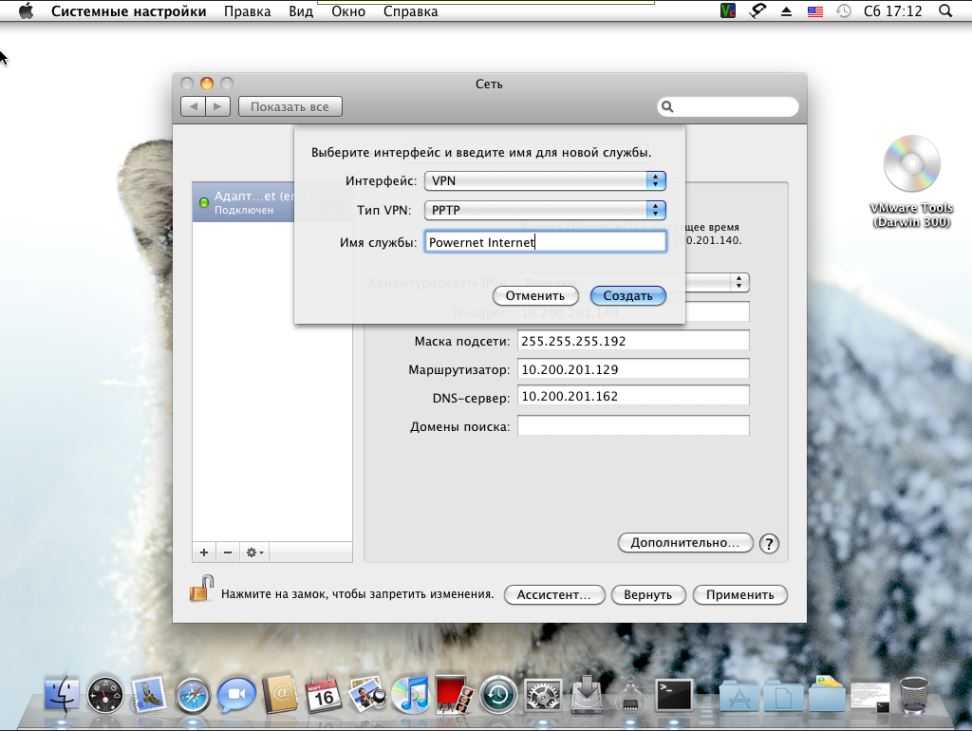Click the Домены поиска field
This screenshot has height=731, width=972.
tap(633, 426)
